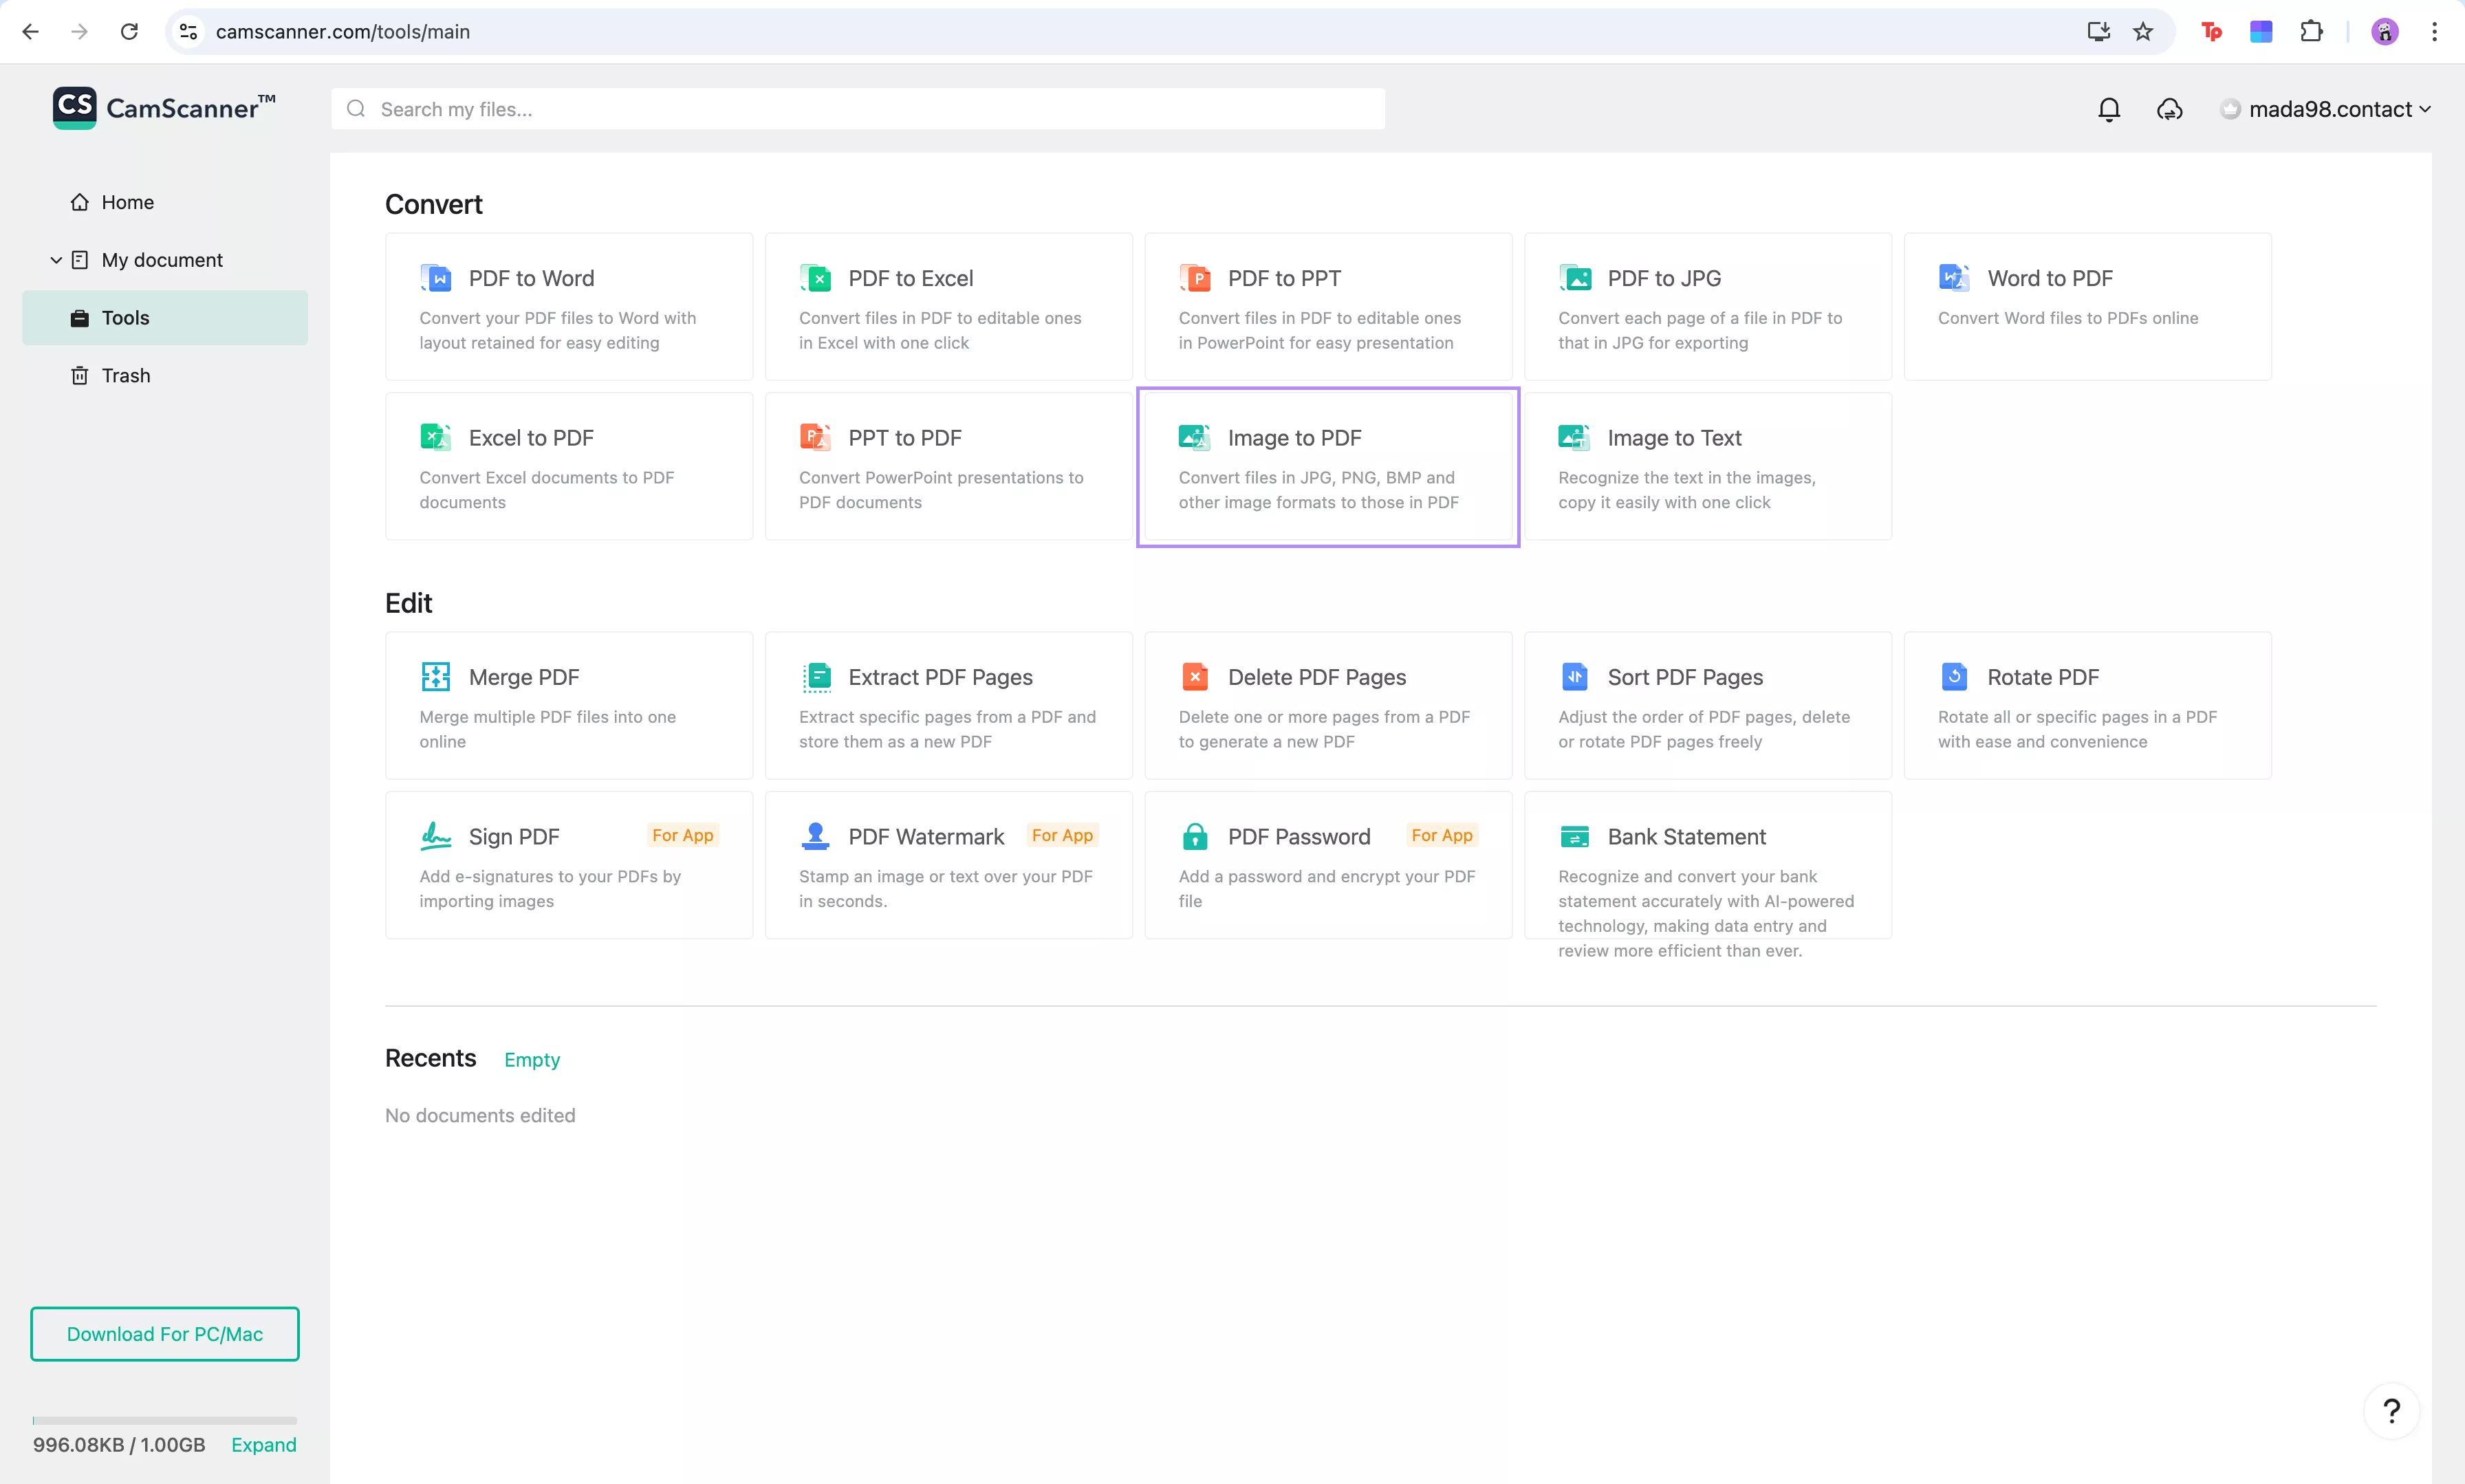Click the storage usage progress bar
The height and width of the screenshot is (1484, 2465).
coord(165,1420)
